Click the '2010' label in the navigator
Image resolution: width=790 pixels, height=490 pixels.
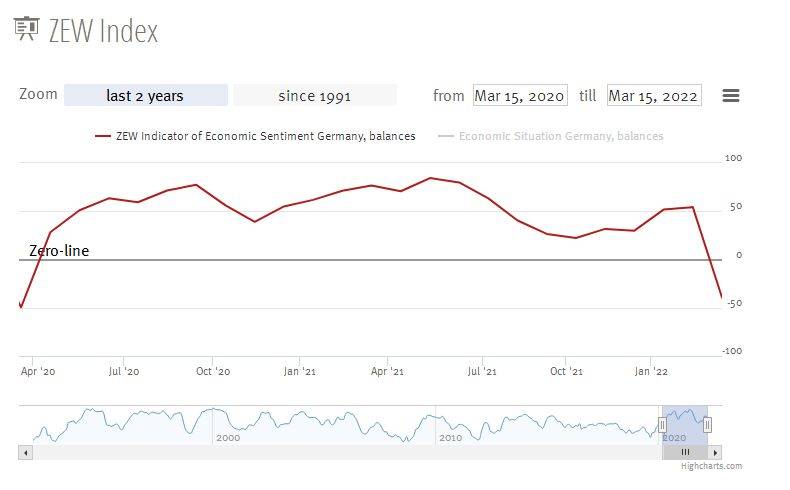450,438
